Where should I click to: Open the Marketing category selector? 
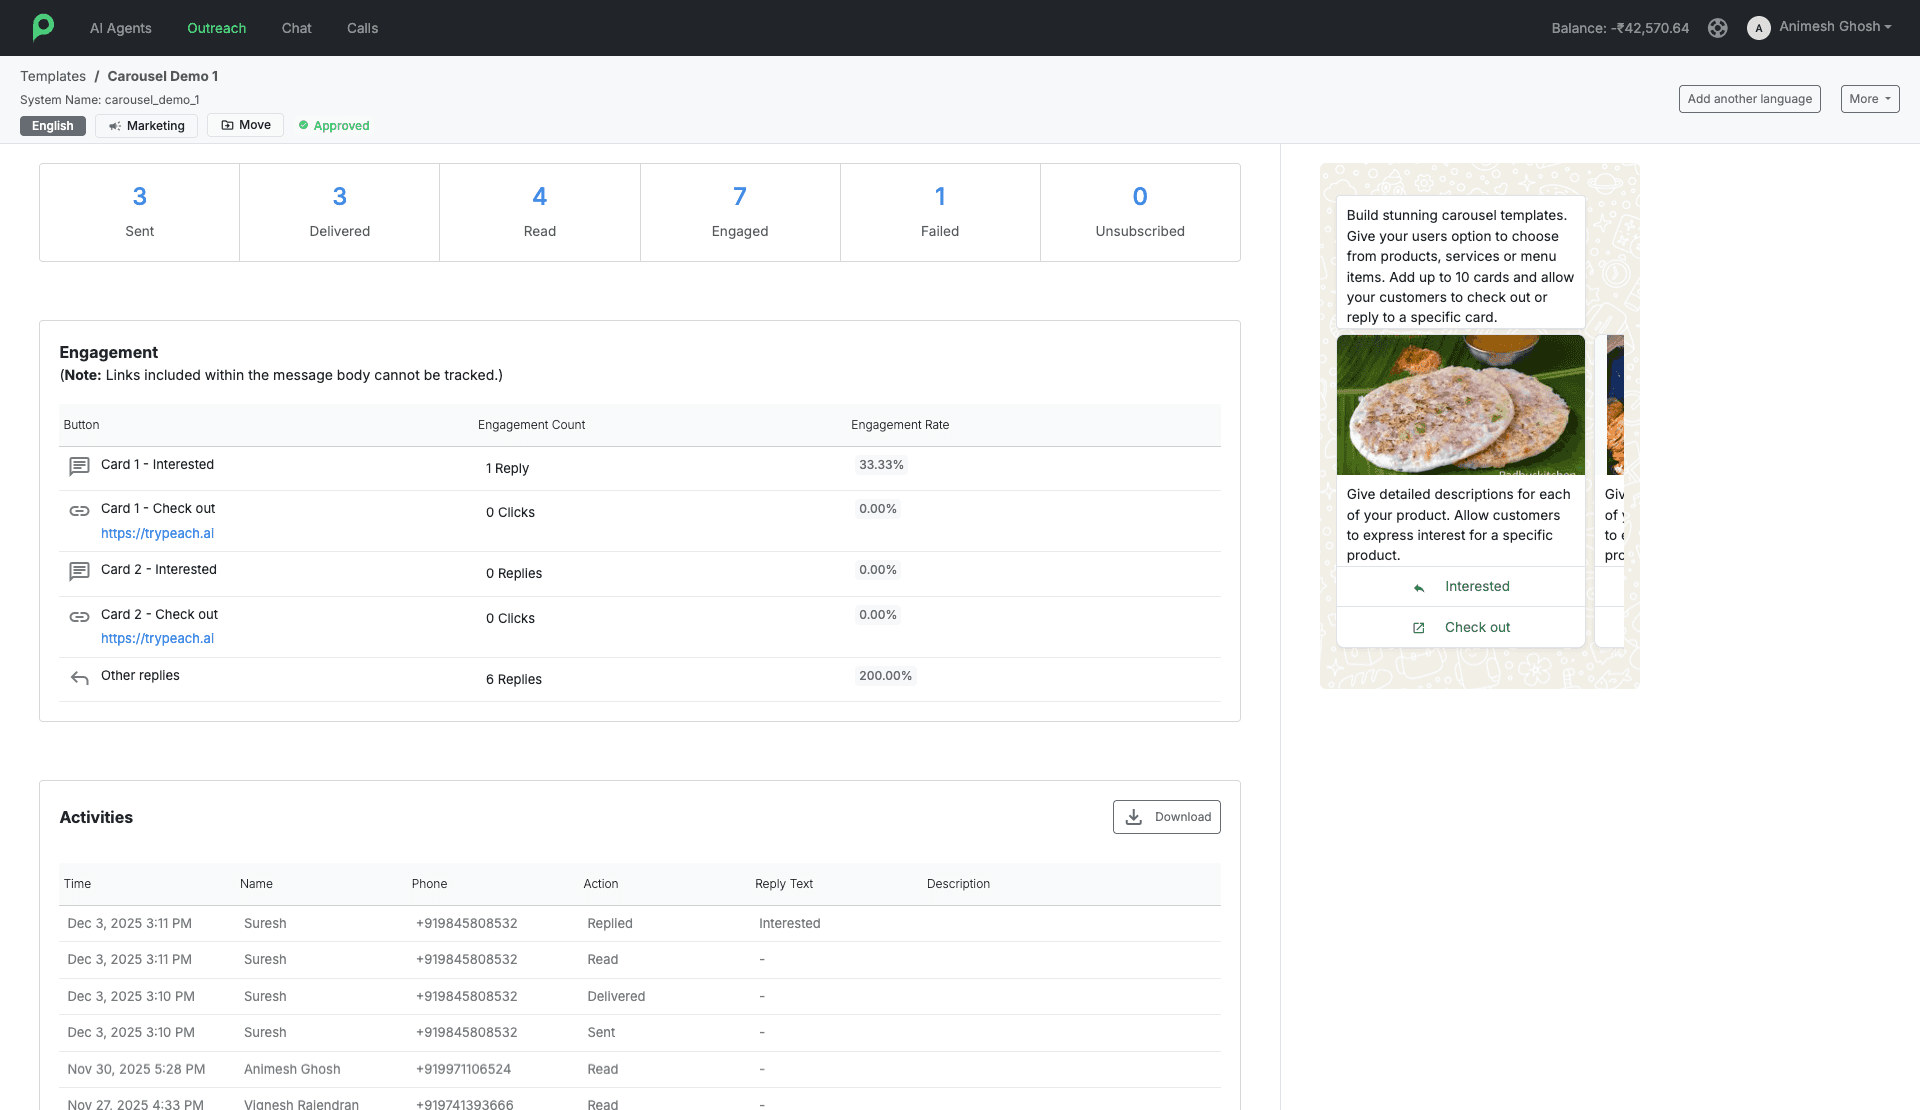click(x=146, y=126)
